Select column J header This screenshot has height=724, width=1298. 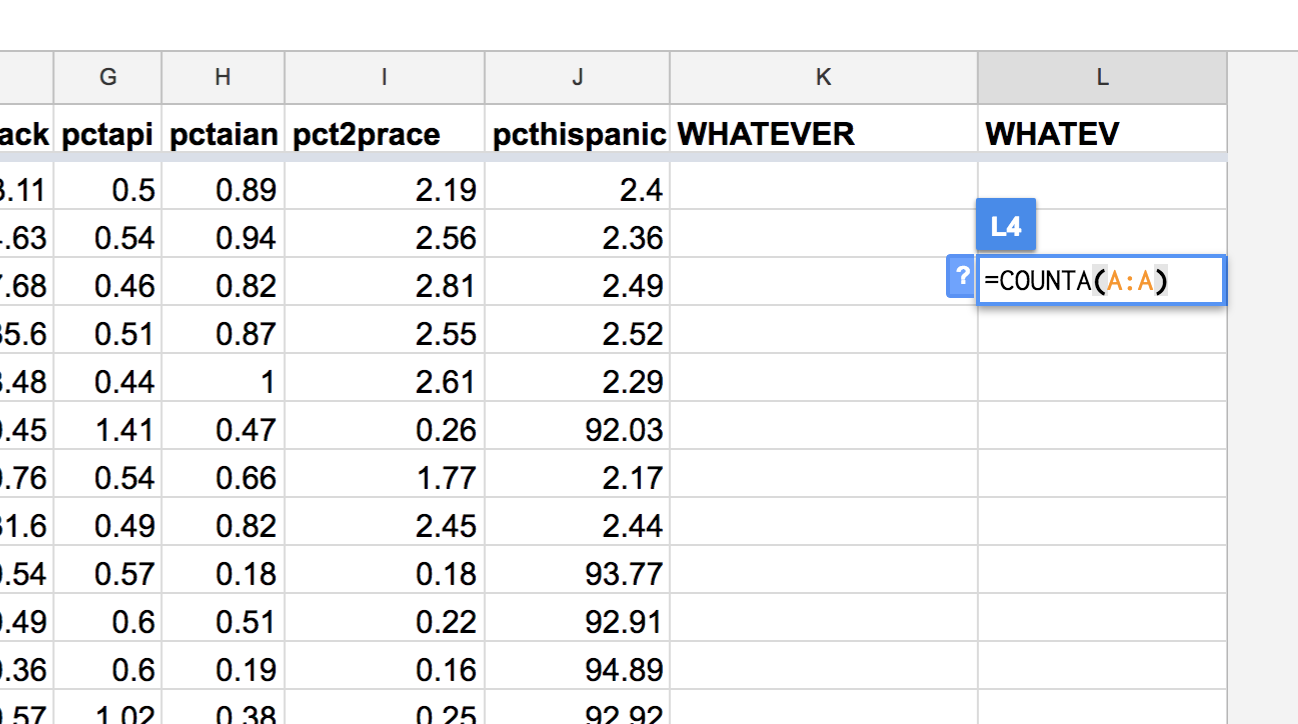(x=578, y=77)
